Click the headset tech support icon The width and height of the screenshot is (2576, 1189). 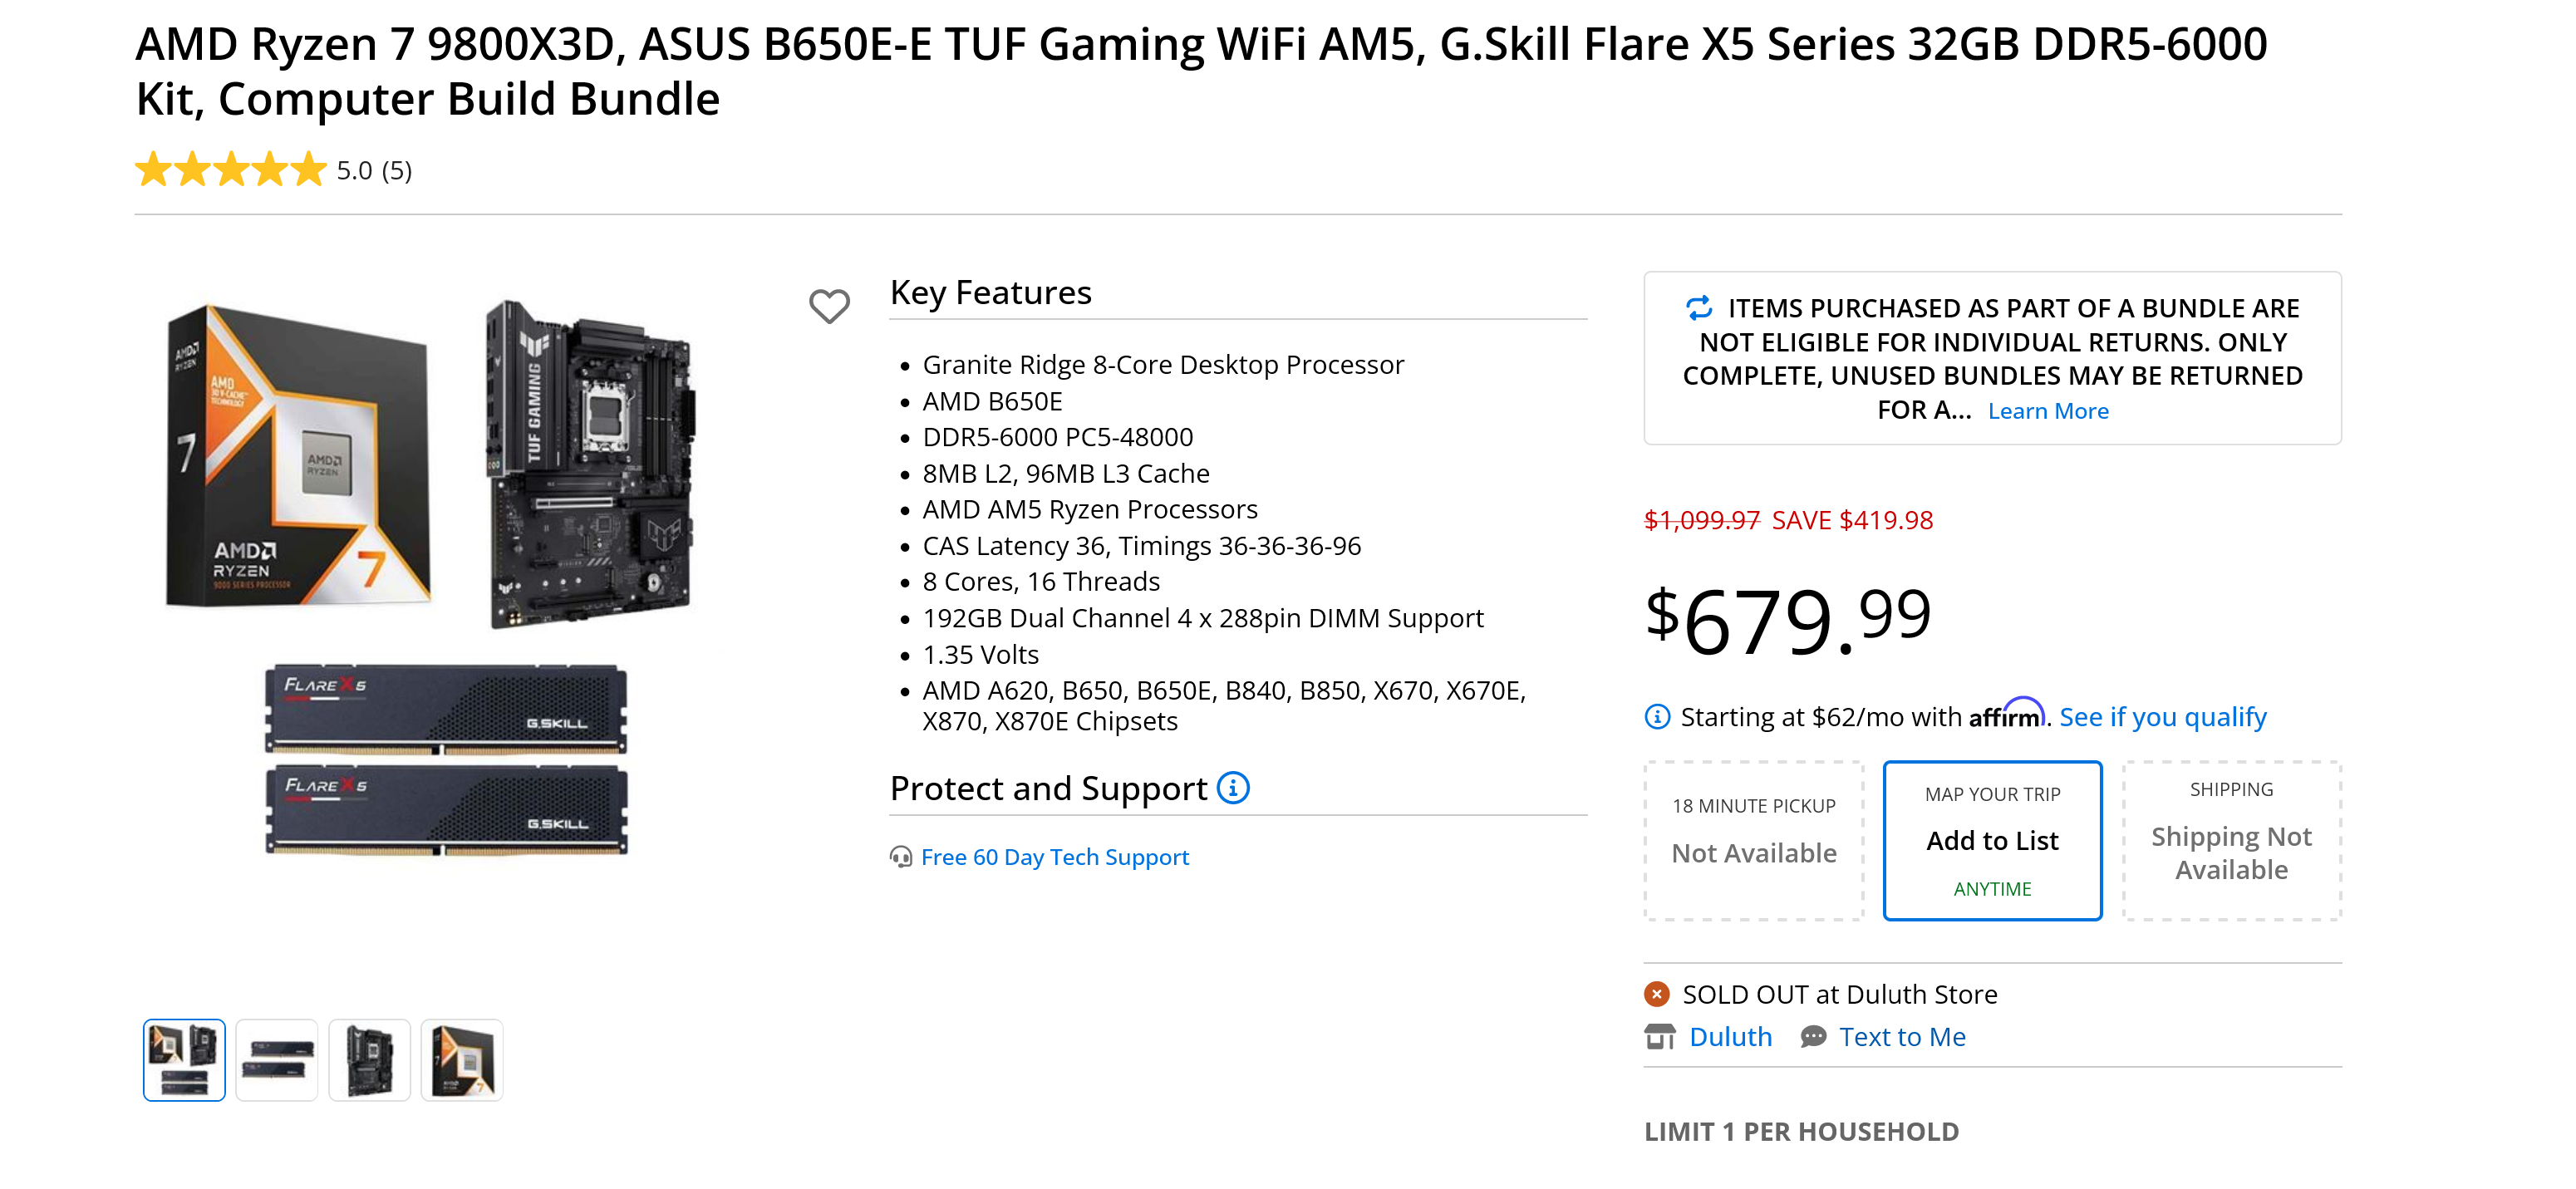[x=901, y=858]
